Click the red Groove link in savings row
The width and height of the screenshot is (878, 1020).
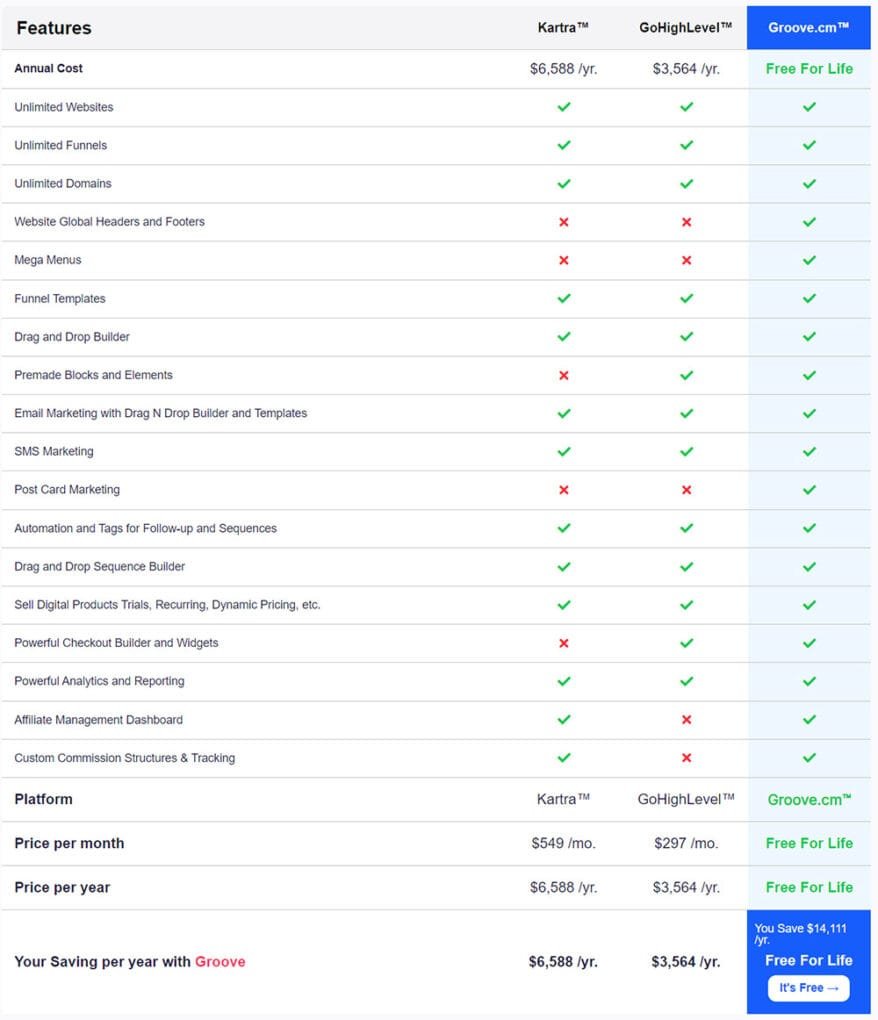(220, 962)
